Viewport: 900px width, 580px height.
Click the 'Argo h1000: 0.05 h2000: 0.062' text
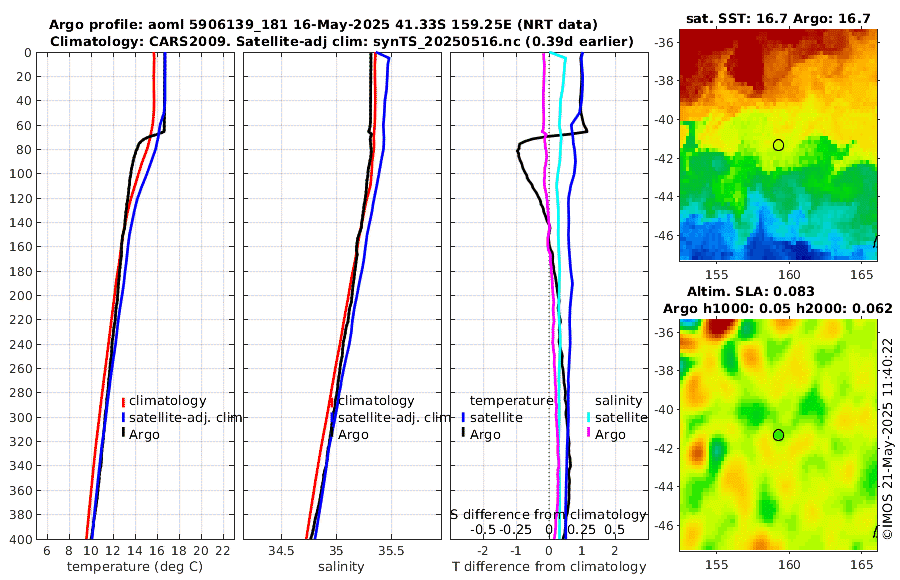778,308
